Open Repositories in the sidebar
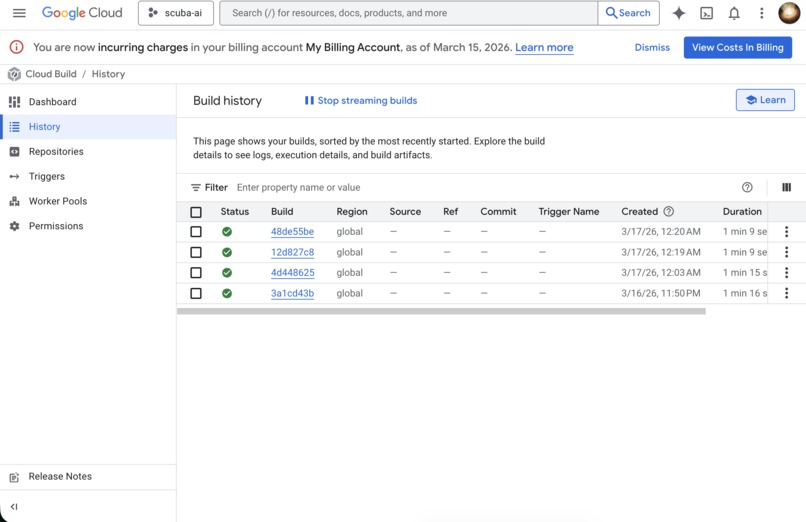Screen dimensions: 806x522 (x=88, y=152)
